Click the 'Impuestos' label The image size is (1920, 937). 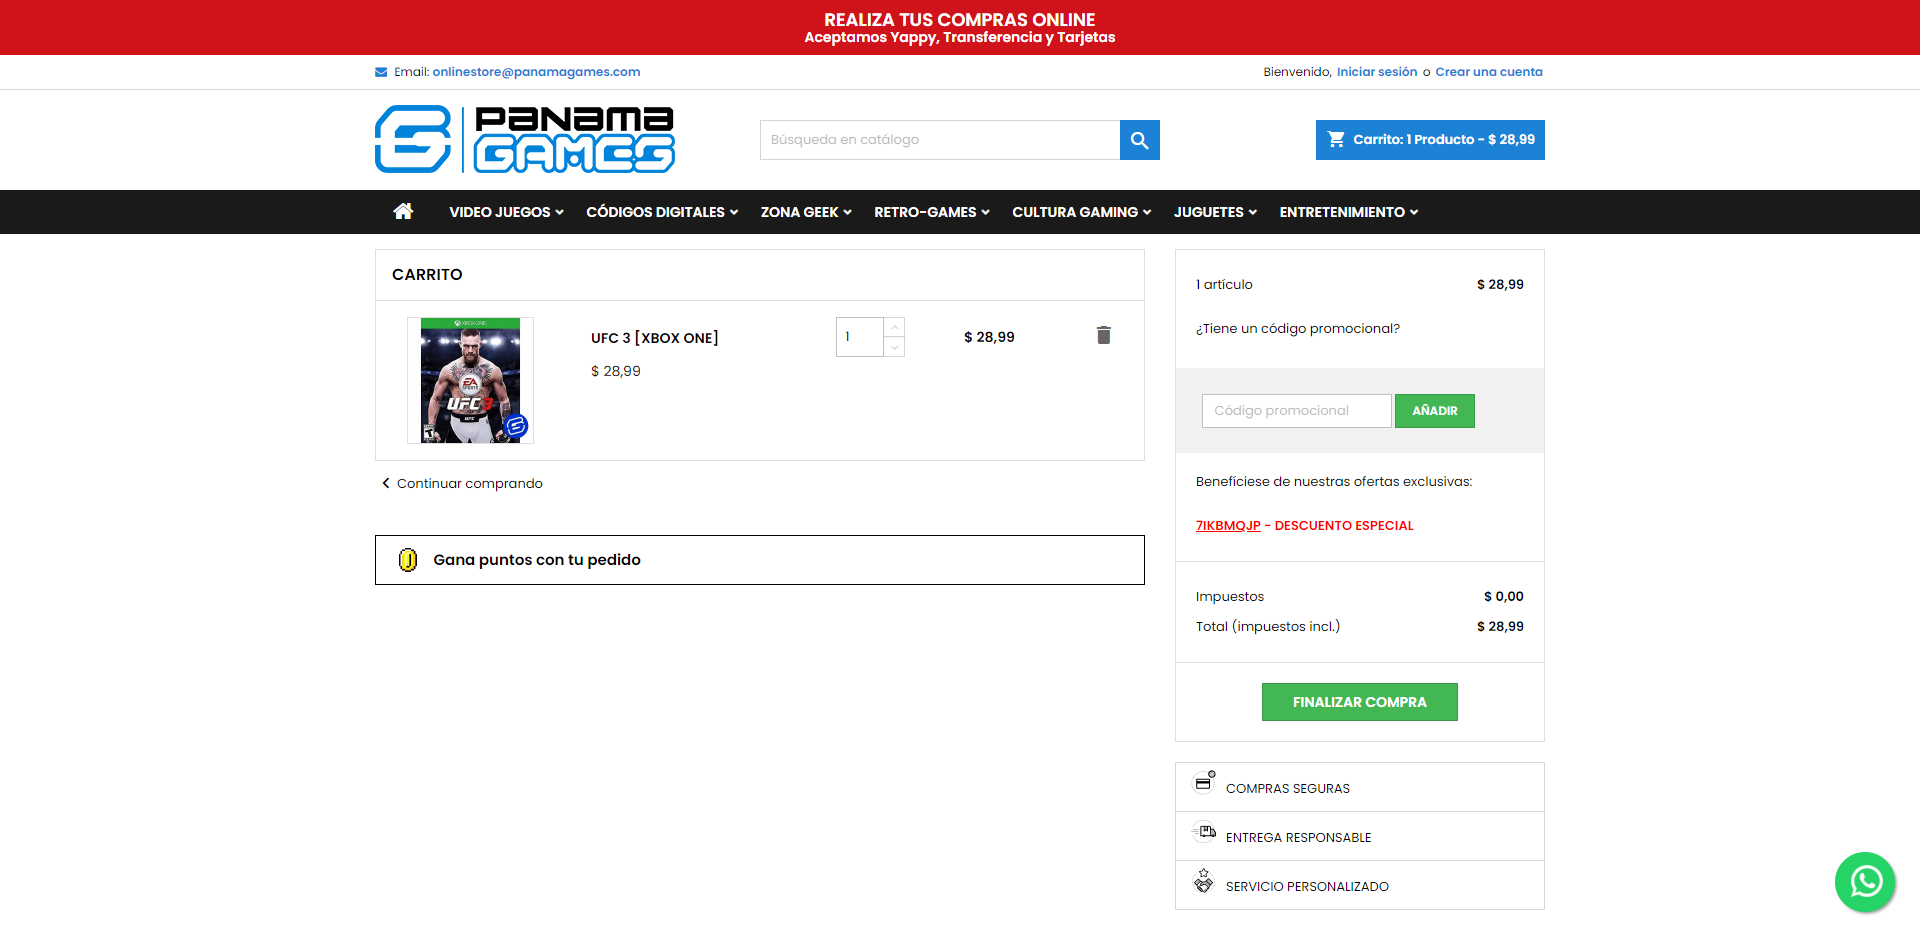(x=1230, y=597)
